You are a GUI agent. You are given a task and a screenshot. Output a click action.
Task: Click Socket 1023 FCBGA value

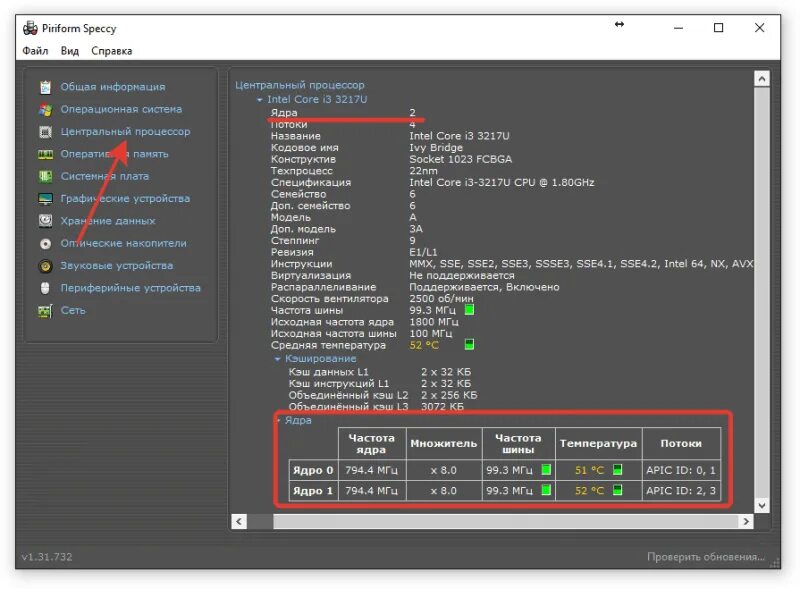tap(460, 159)
